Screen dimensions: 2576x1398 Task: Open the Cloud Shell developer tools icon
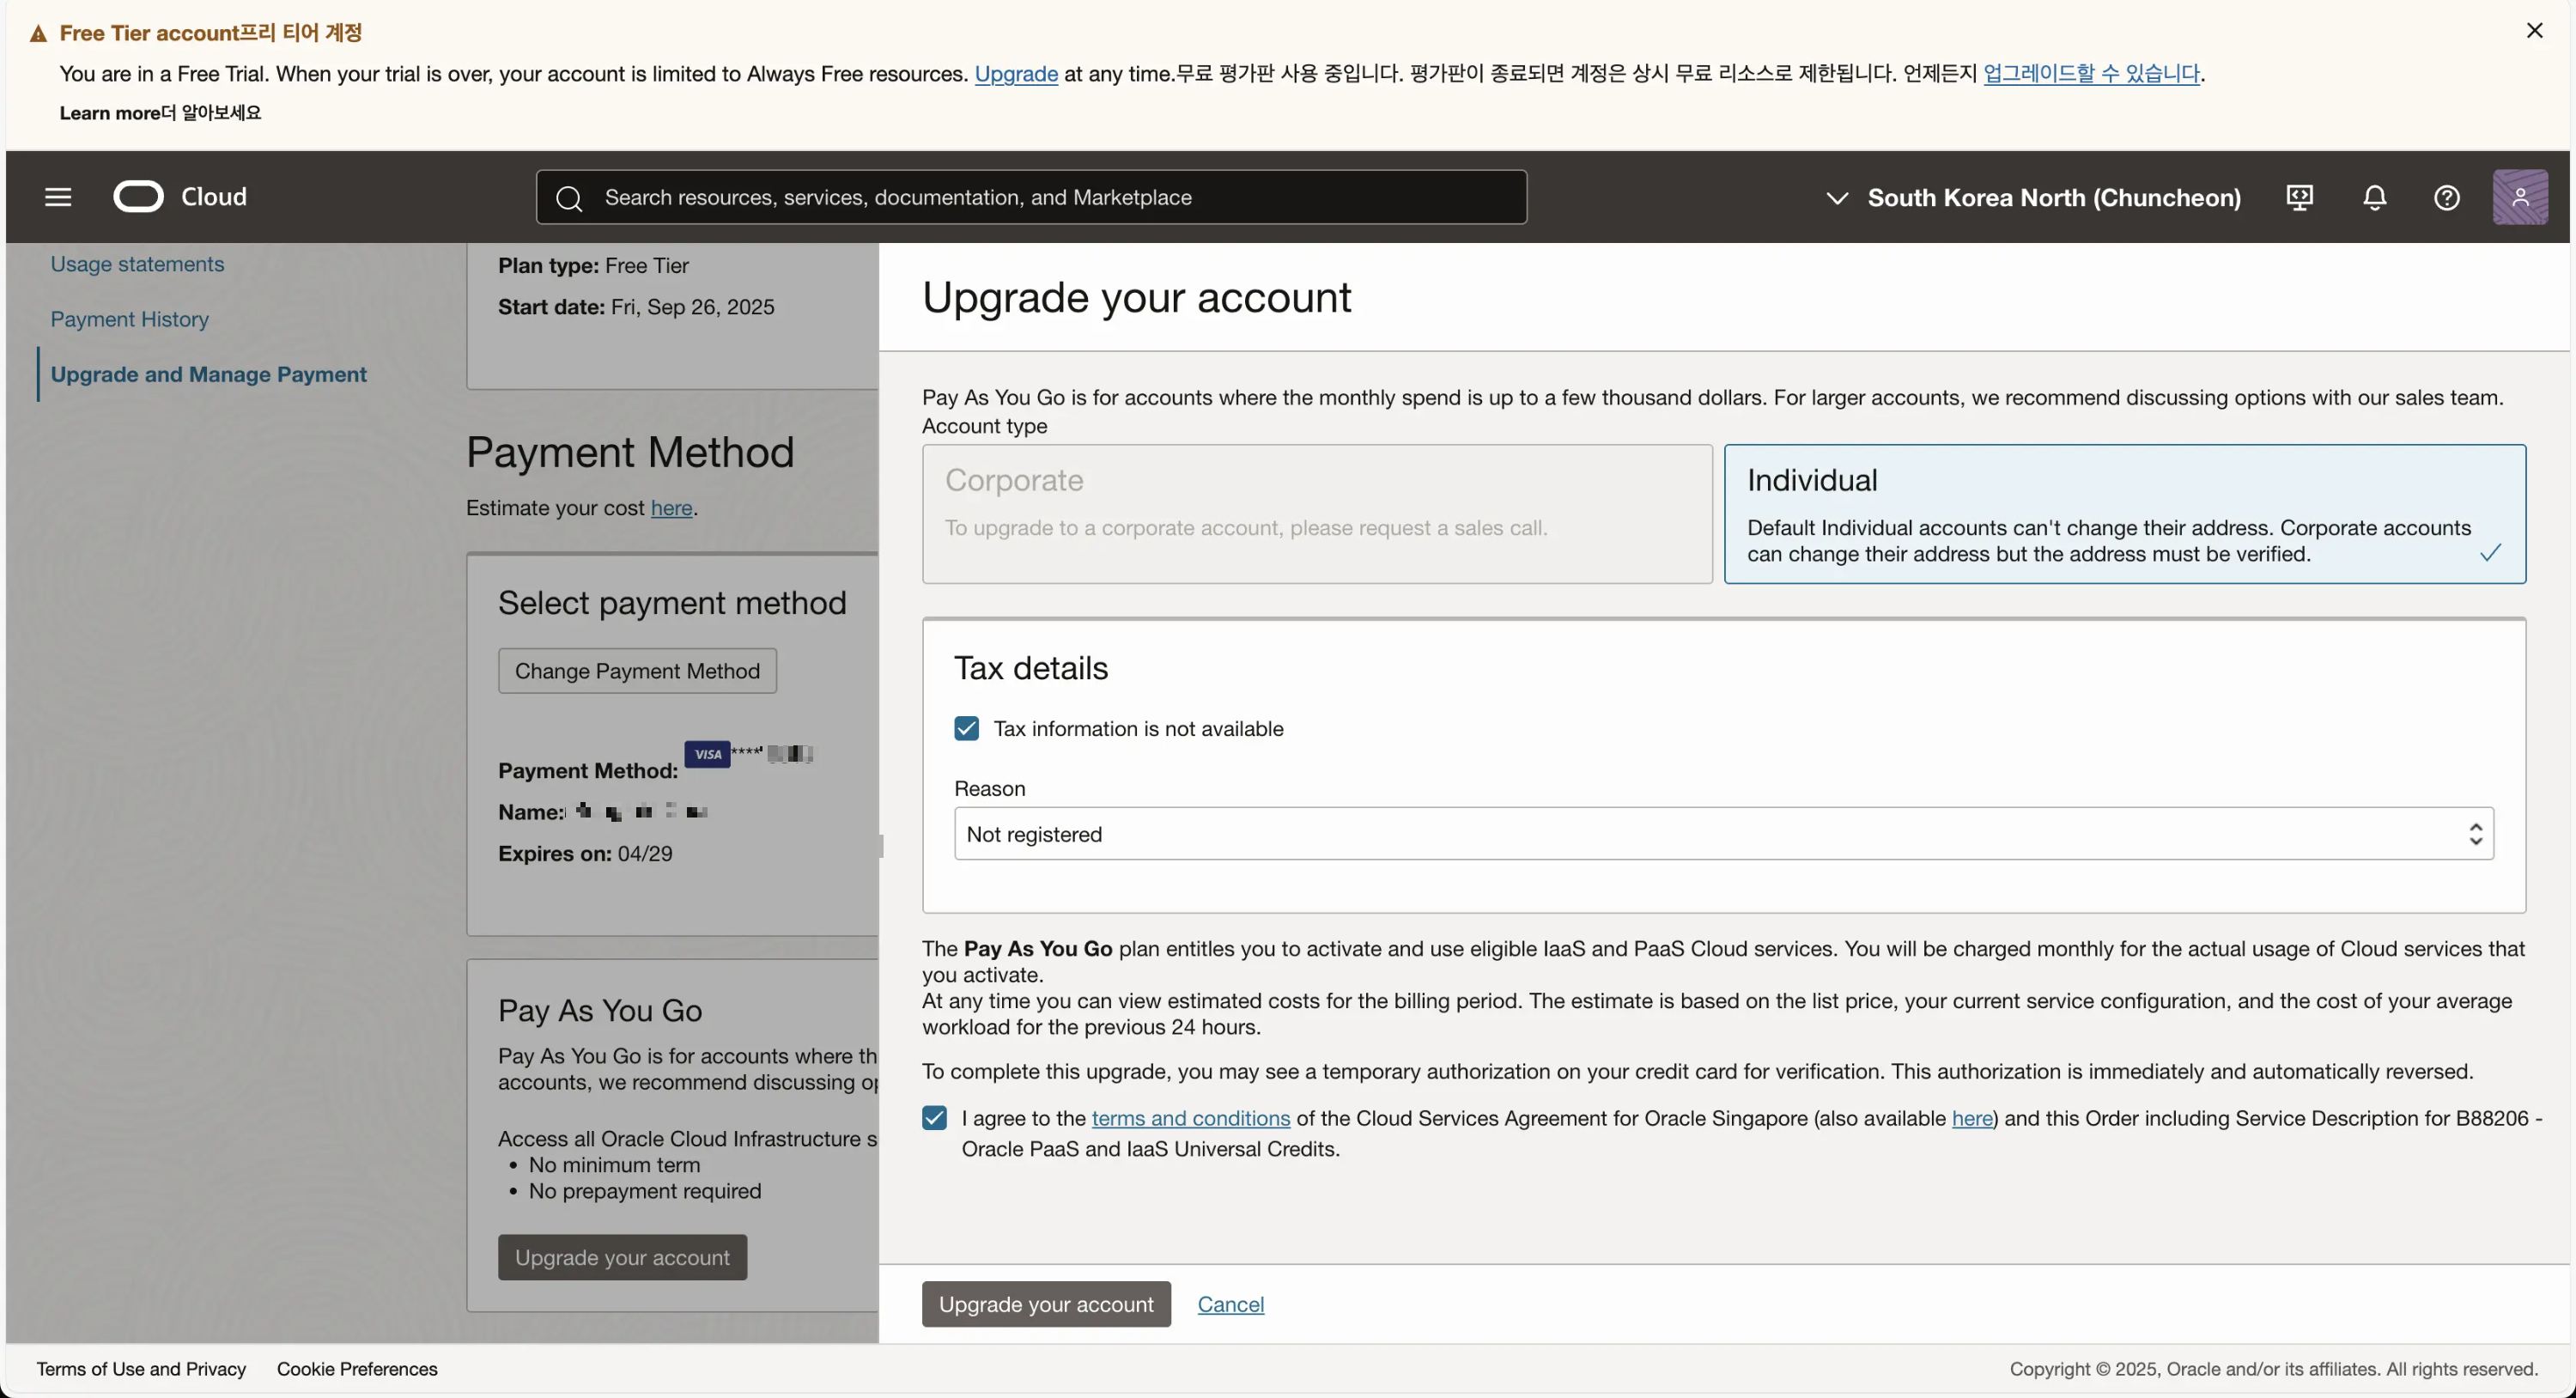click(2299, 197)
